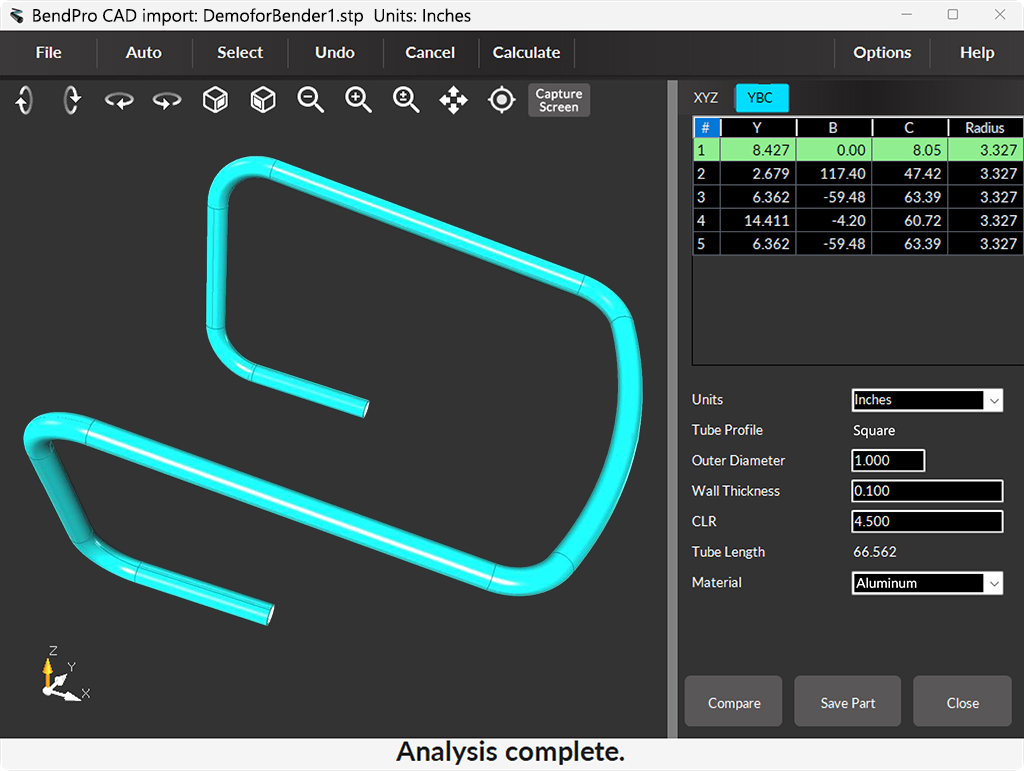
Task: Minimize the BendPro CAD import window
Action: [x=906, y=14]
